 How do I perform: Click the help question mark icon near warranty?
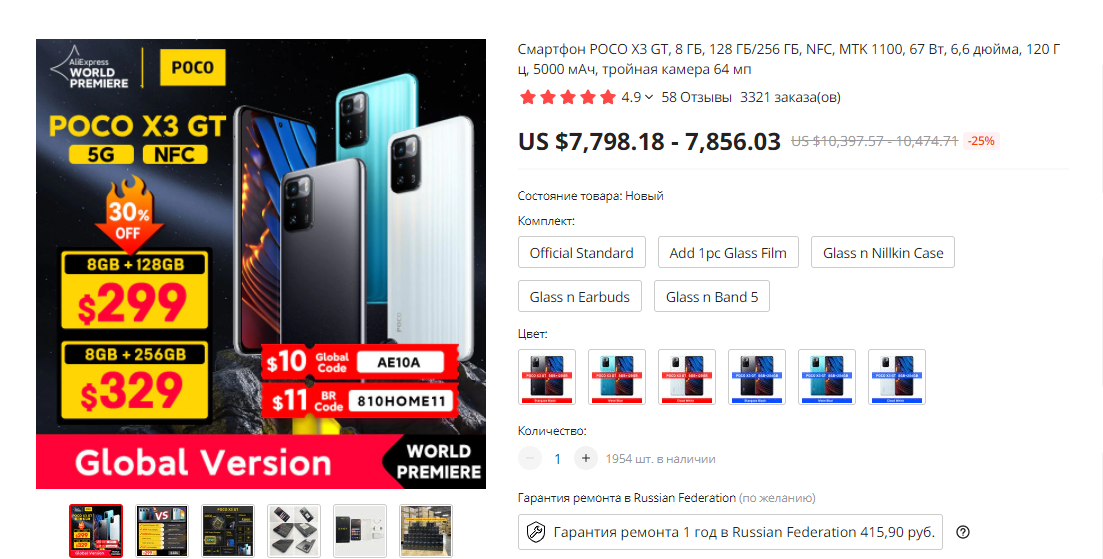[963, 532]
